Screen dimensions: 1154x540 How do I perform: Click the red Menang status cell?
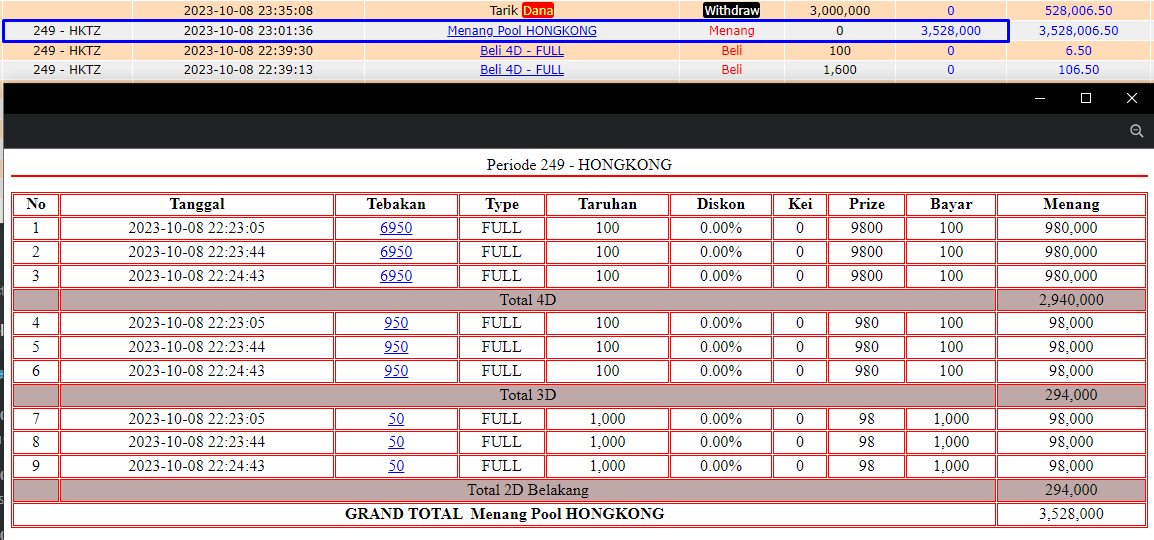coord(732,31)
